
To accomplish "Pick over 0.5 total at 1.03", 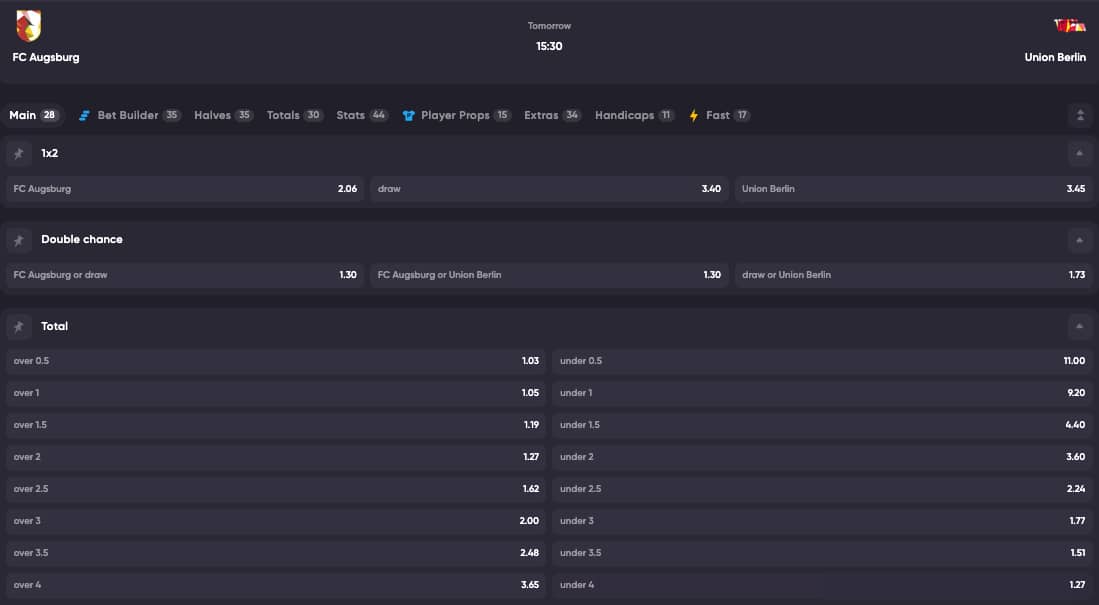I will (x=276, y=361).
